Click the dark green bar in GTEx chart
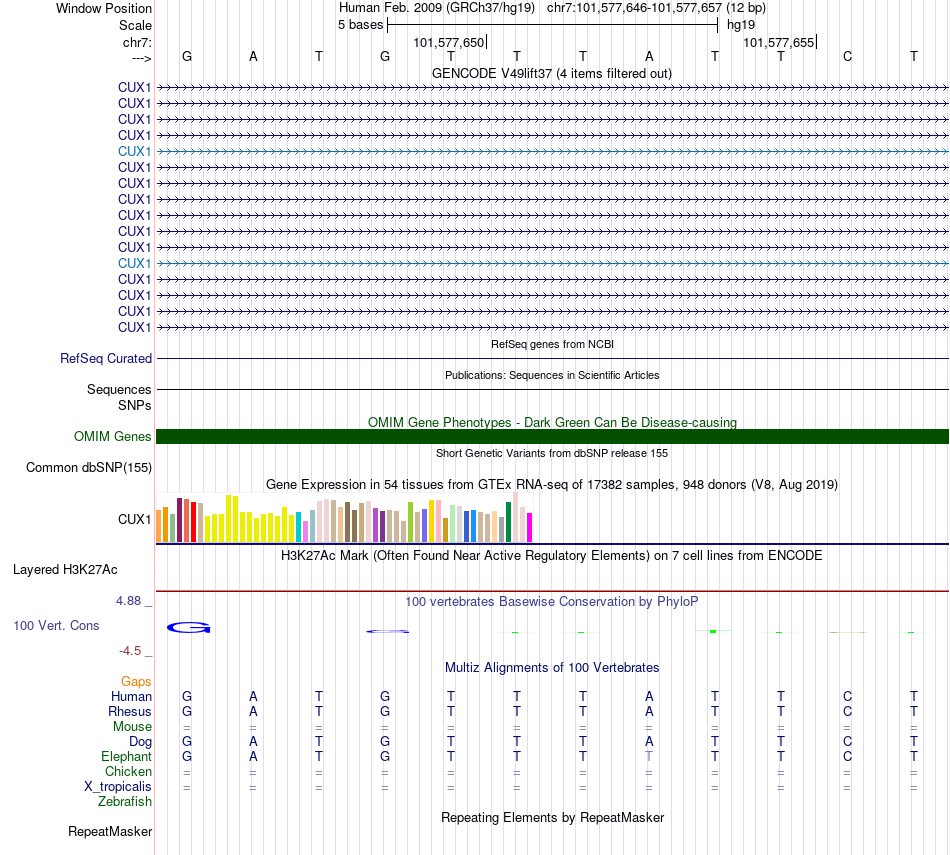 pyautogui.click(x=508, y=522)
